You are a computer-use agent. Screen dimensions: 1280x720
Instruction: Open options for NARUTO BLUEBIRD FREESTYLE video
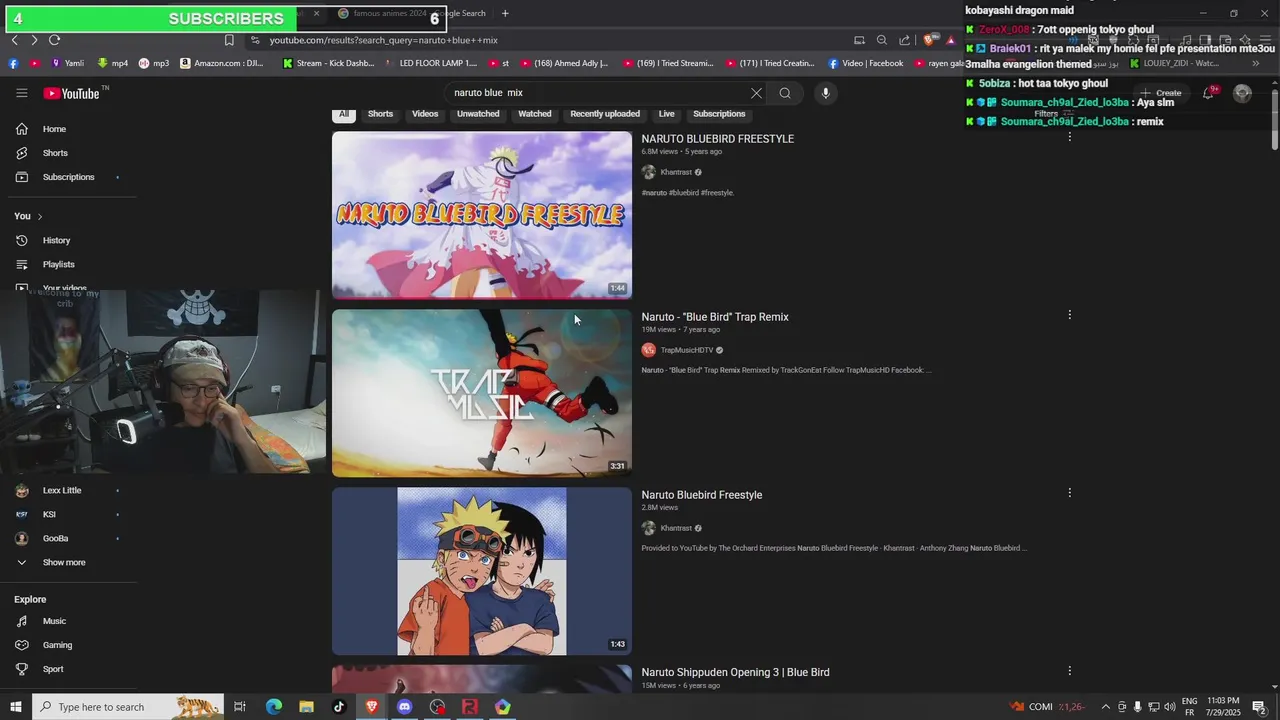coord(1069,137)
